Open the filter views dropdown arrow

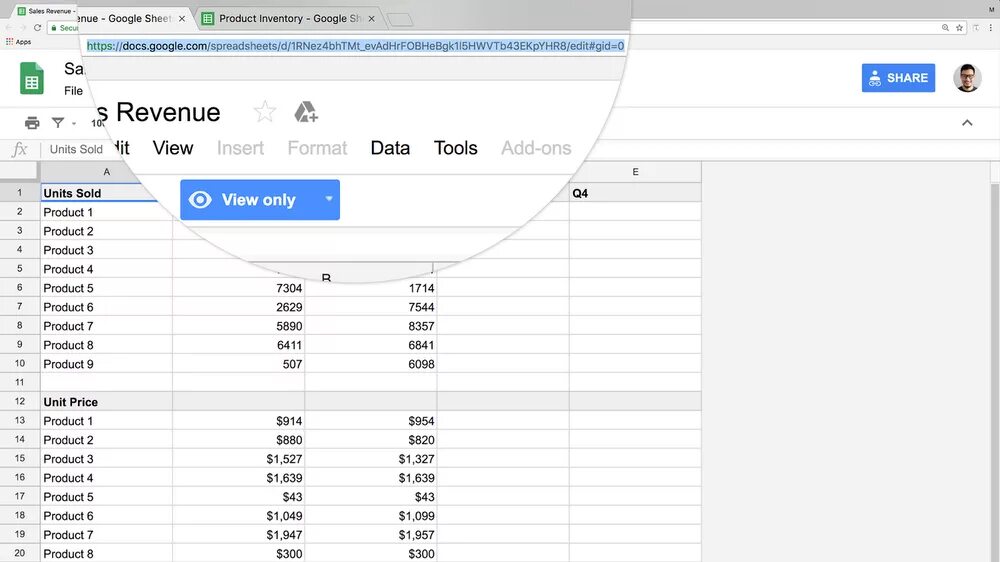pos(74,123)
